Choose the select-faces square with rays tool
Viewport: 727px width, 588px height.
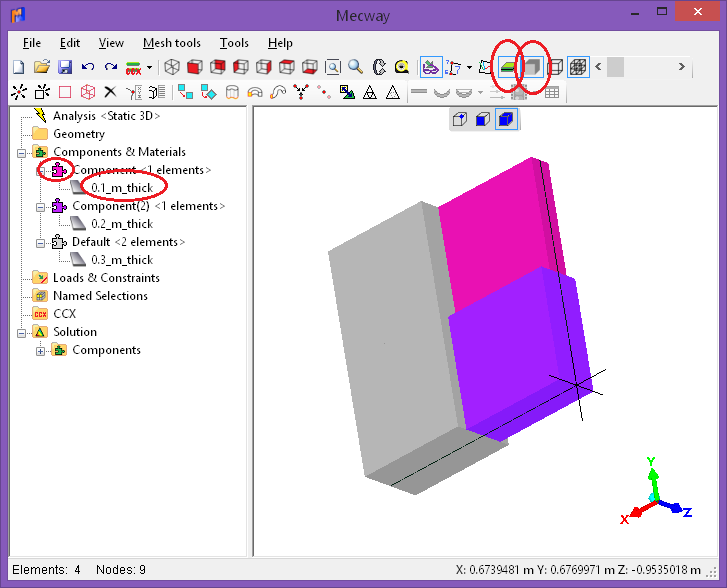42,92
